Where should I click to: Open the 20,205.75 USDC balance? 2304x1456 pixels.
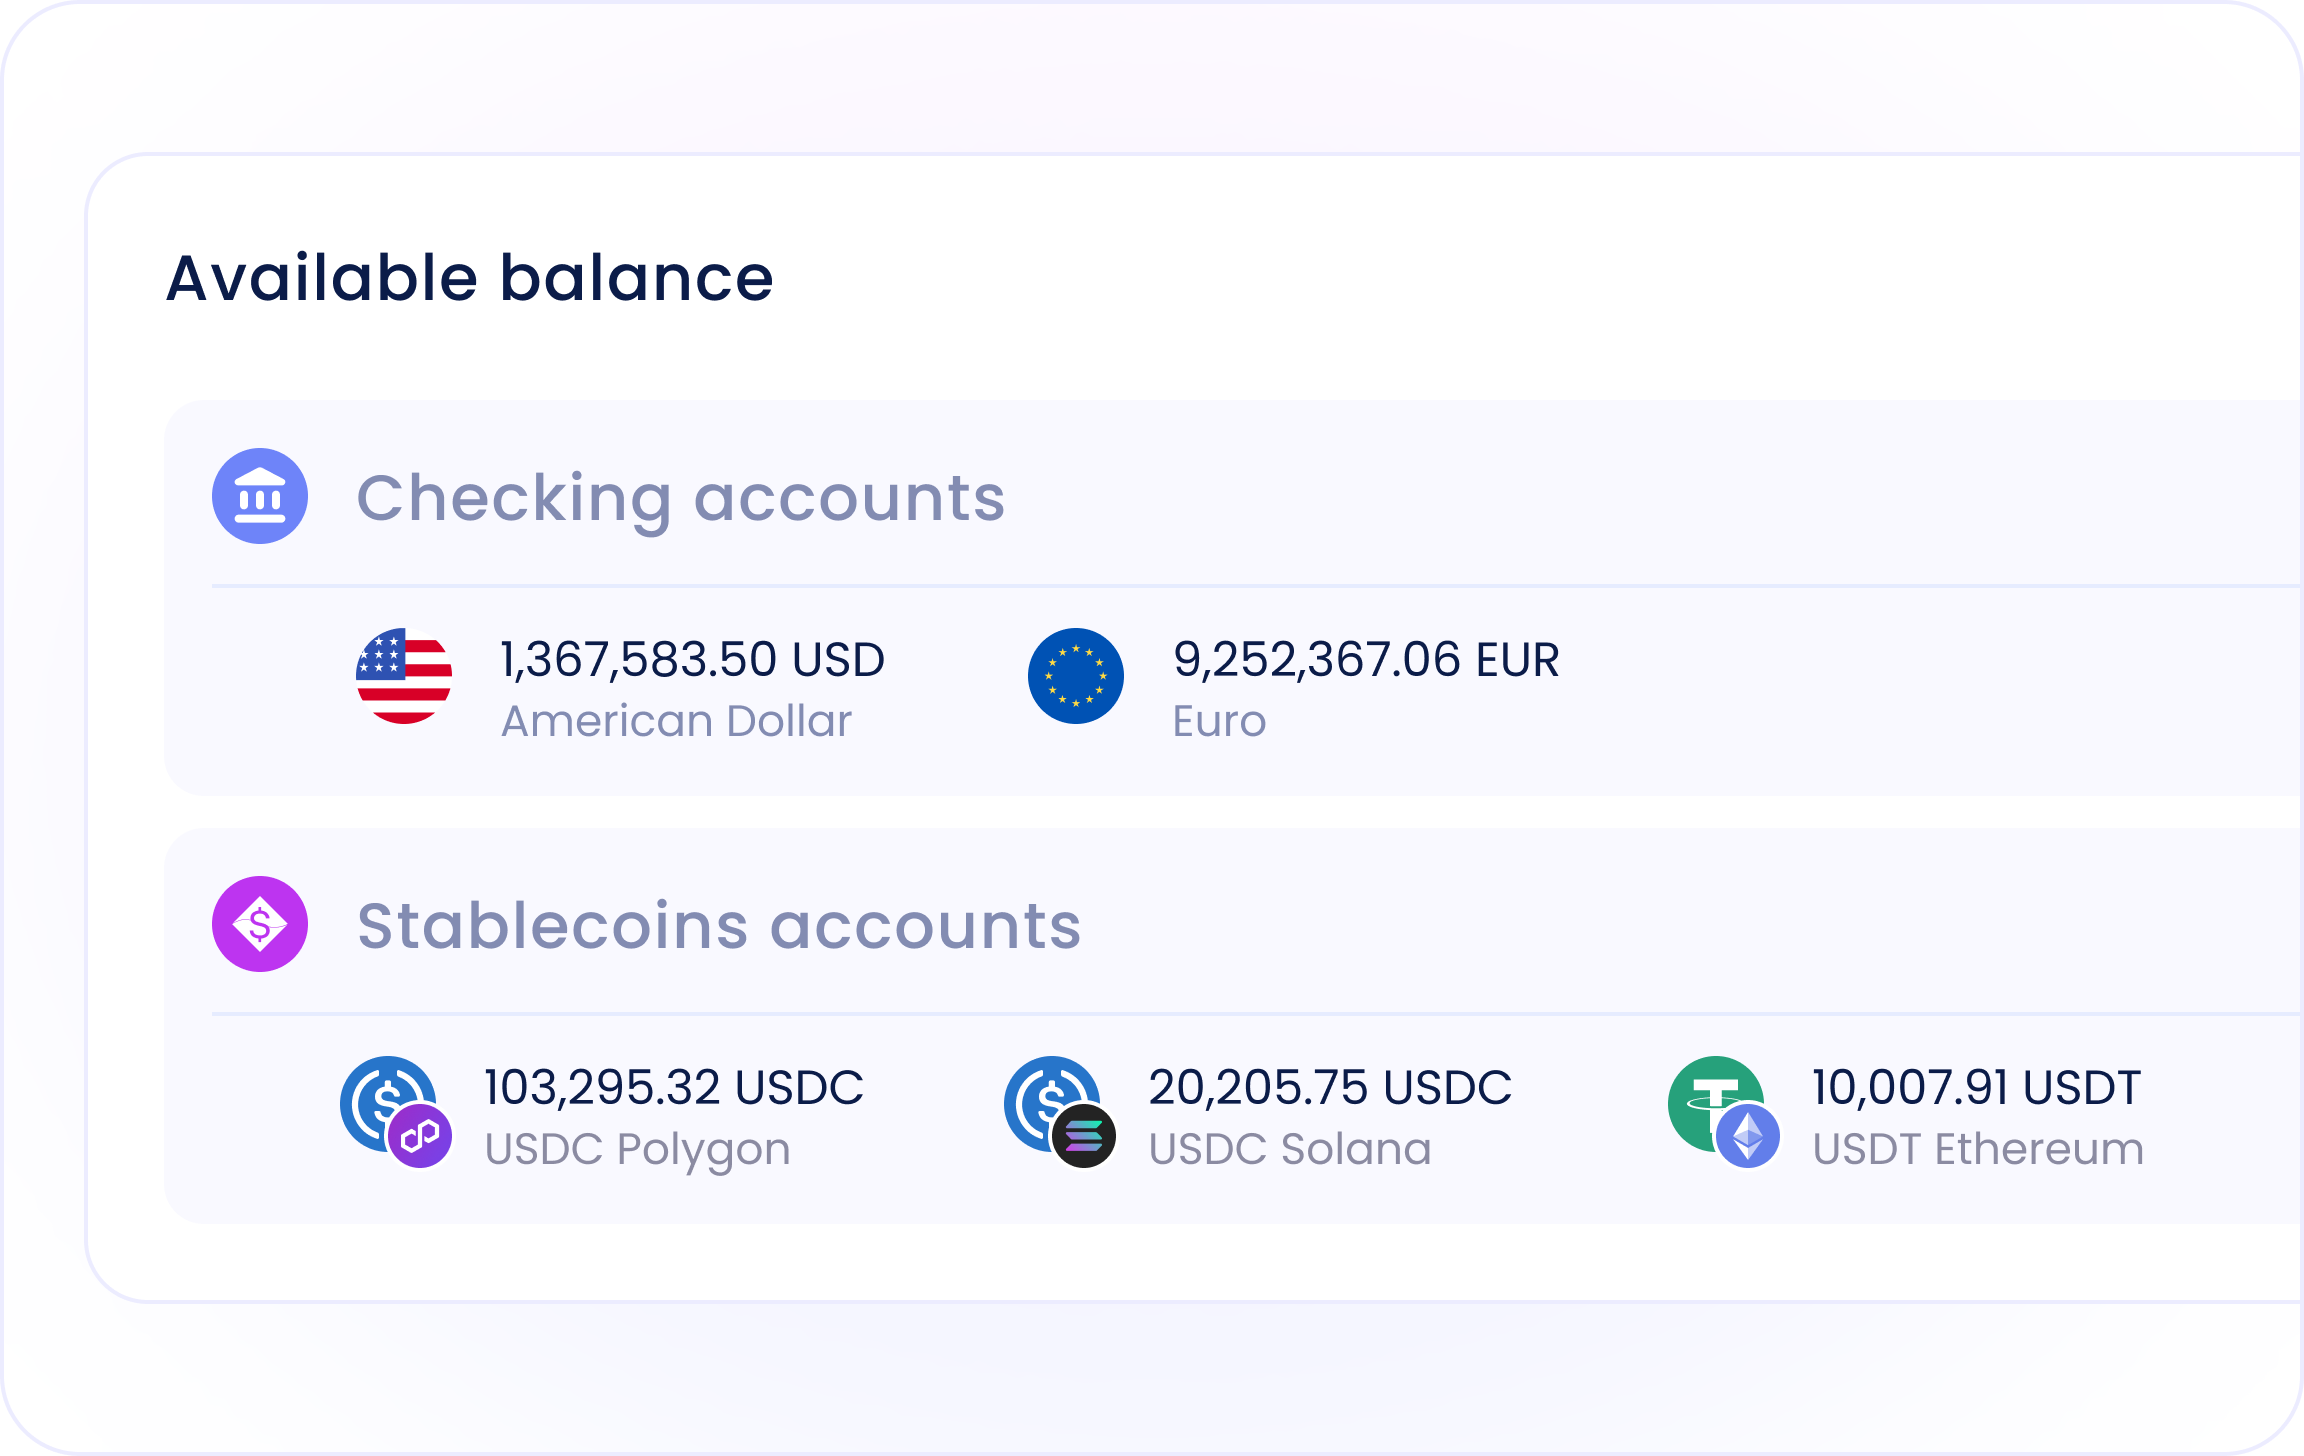1330,1088
